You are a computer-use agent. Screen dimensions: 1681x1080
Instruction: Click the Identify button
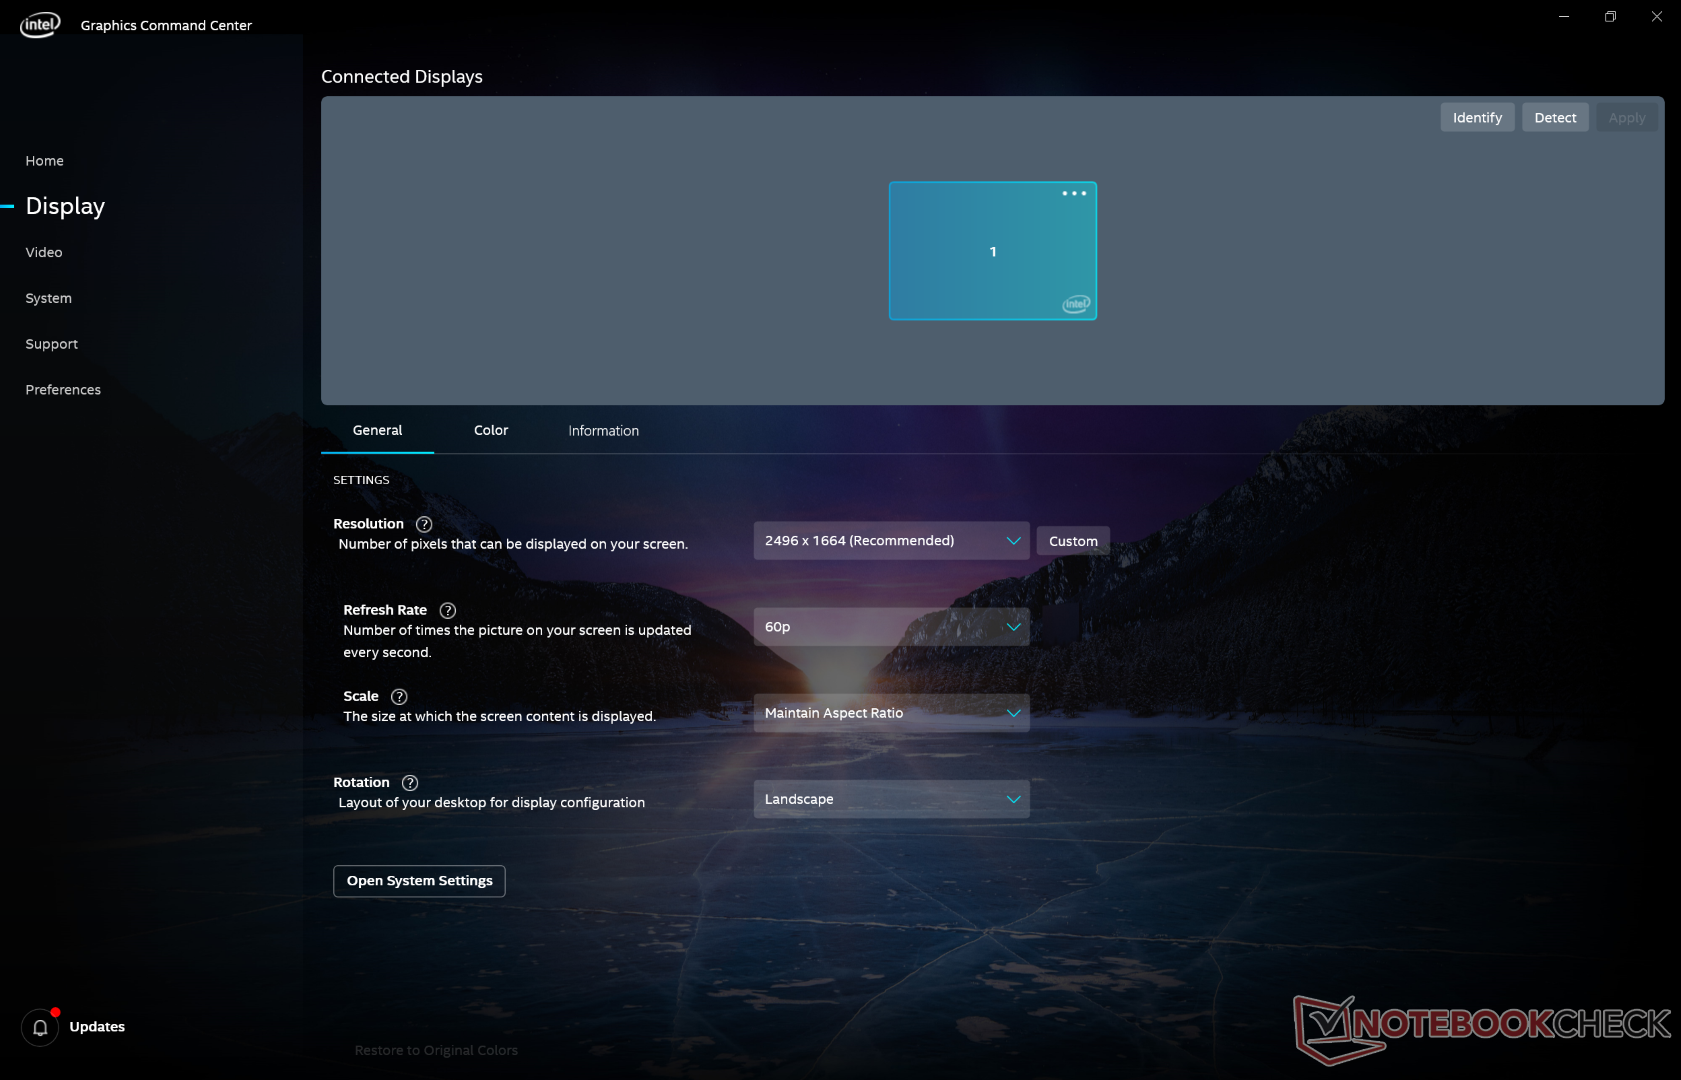(x=1478, y=118)
